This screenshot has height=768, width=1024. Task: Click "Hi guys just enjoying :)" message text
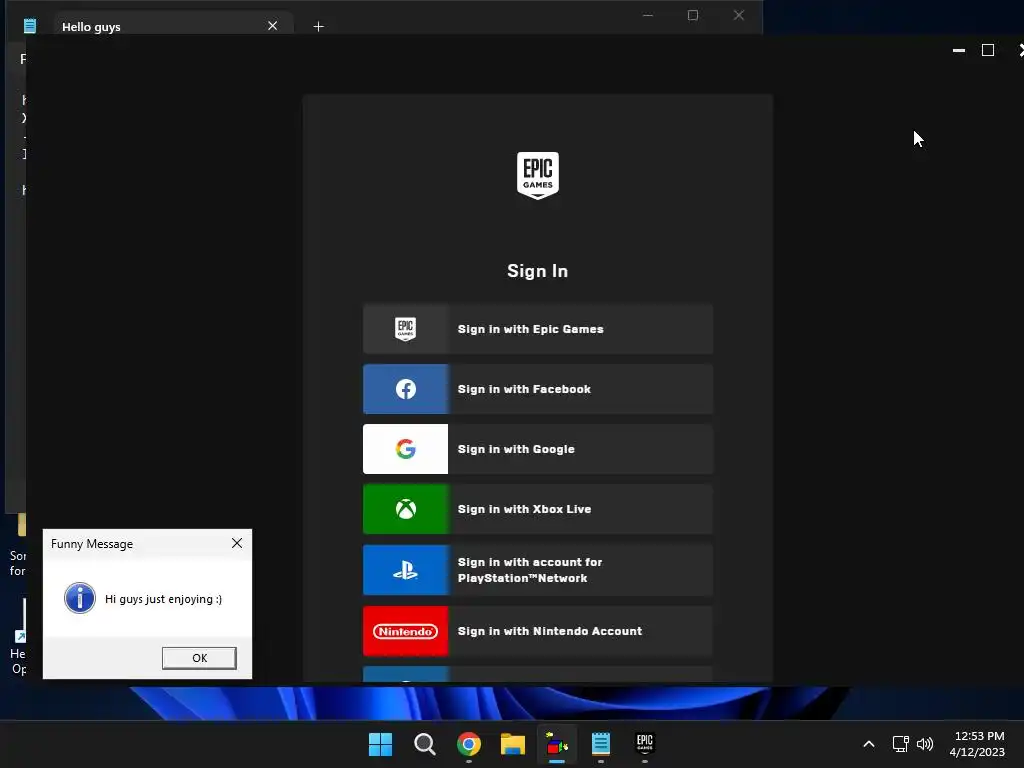click(x=163, y=599)
